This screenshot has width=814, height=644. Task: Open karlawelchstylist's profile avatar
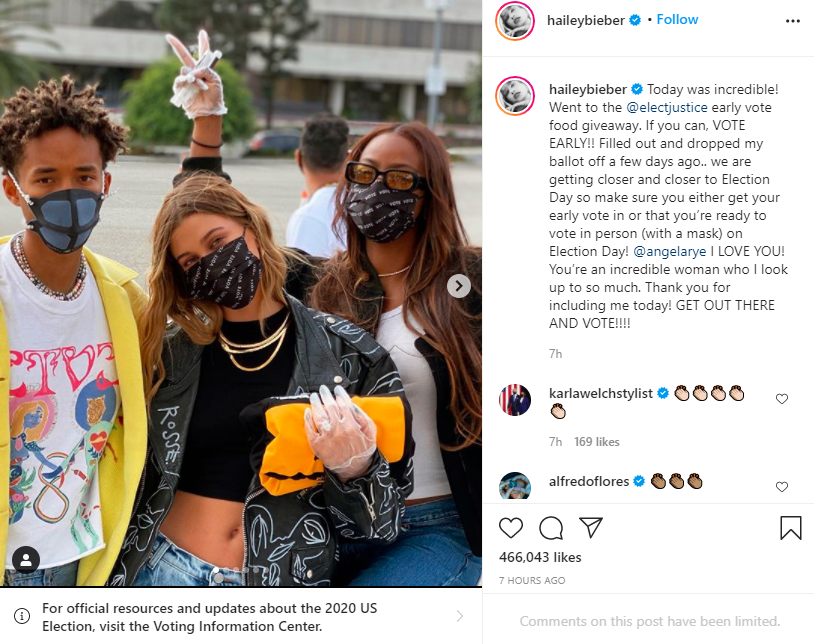tap(515, 400)
